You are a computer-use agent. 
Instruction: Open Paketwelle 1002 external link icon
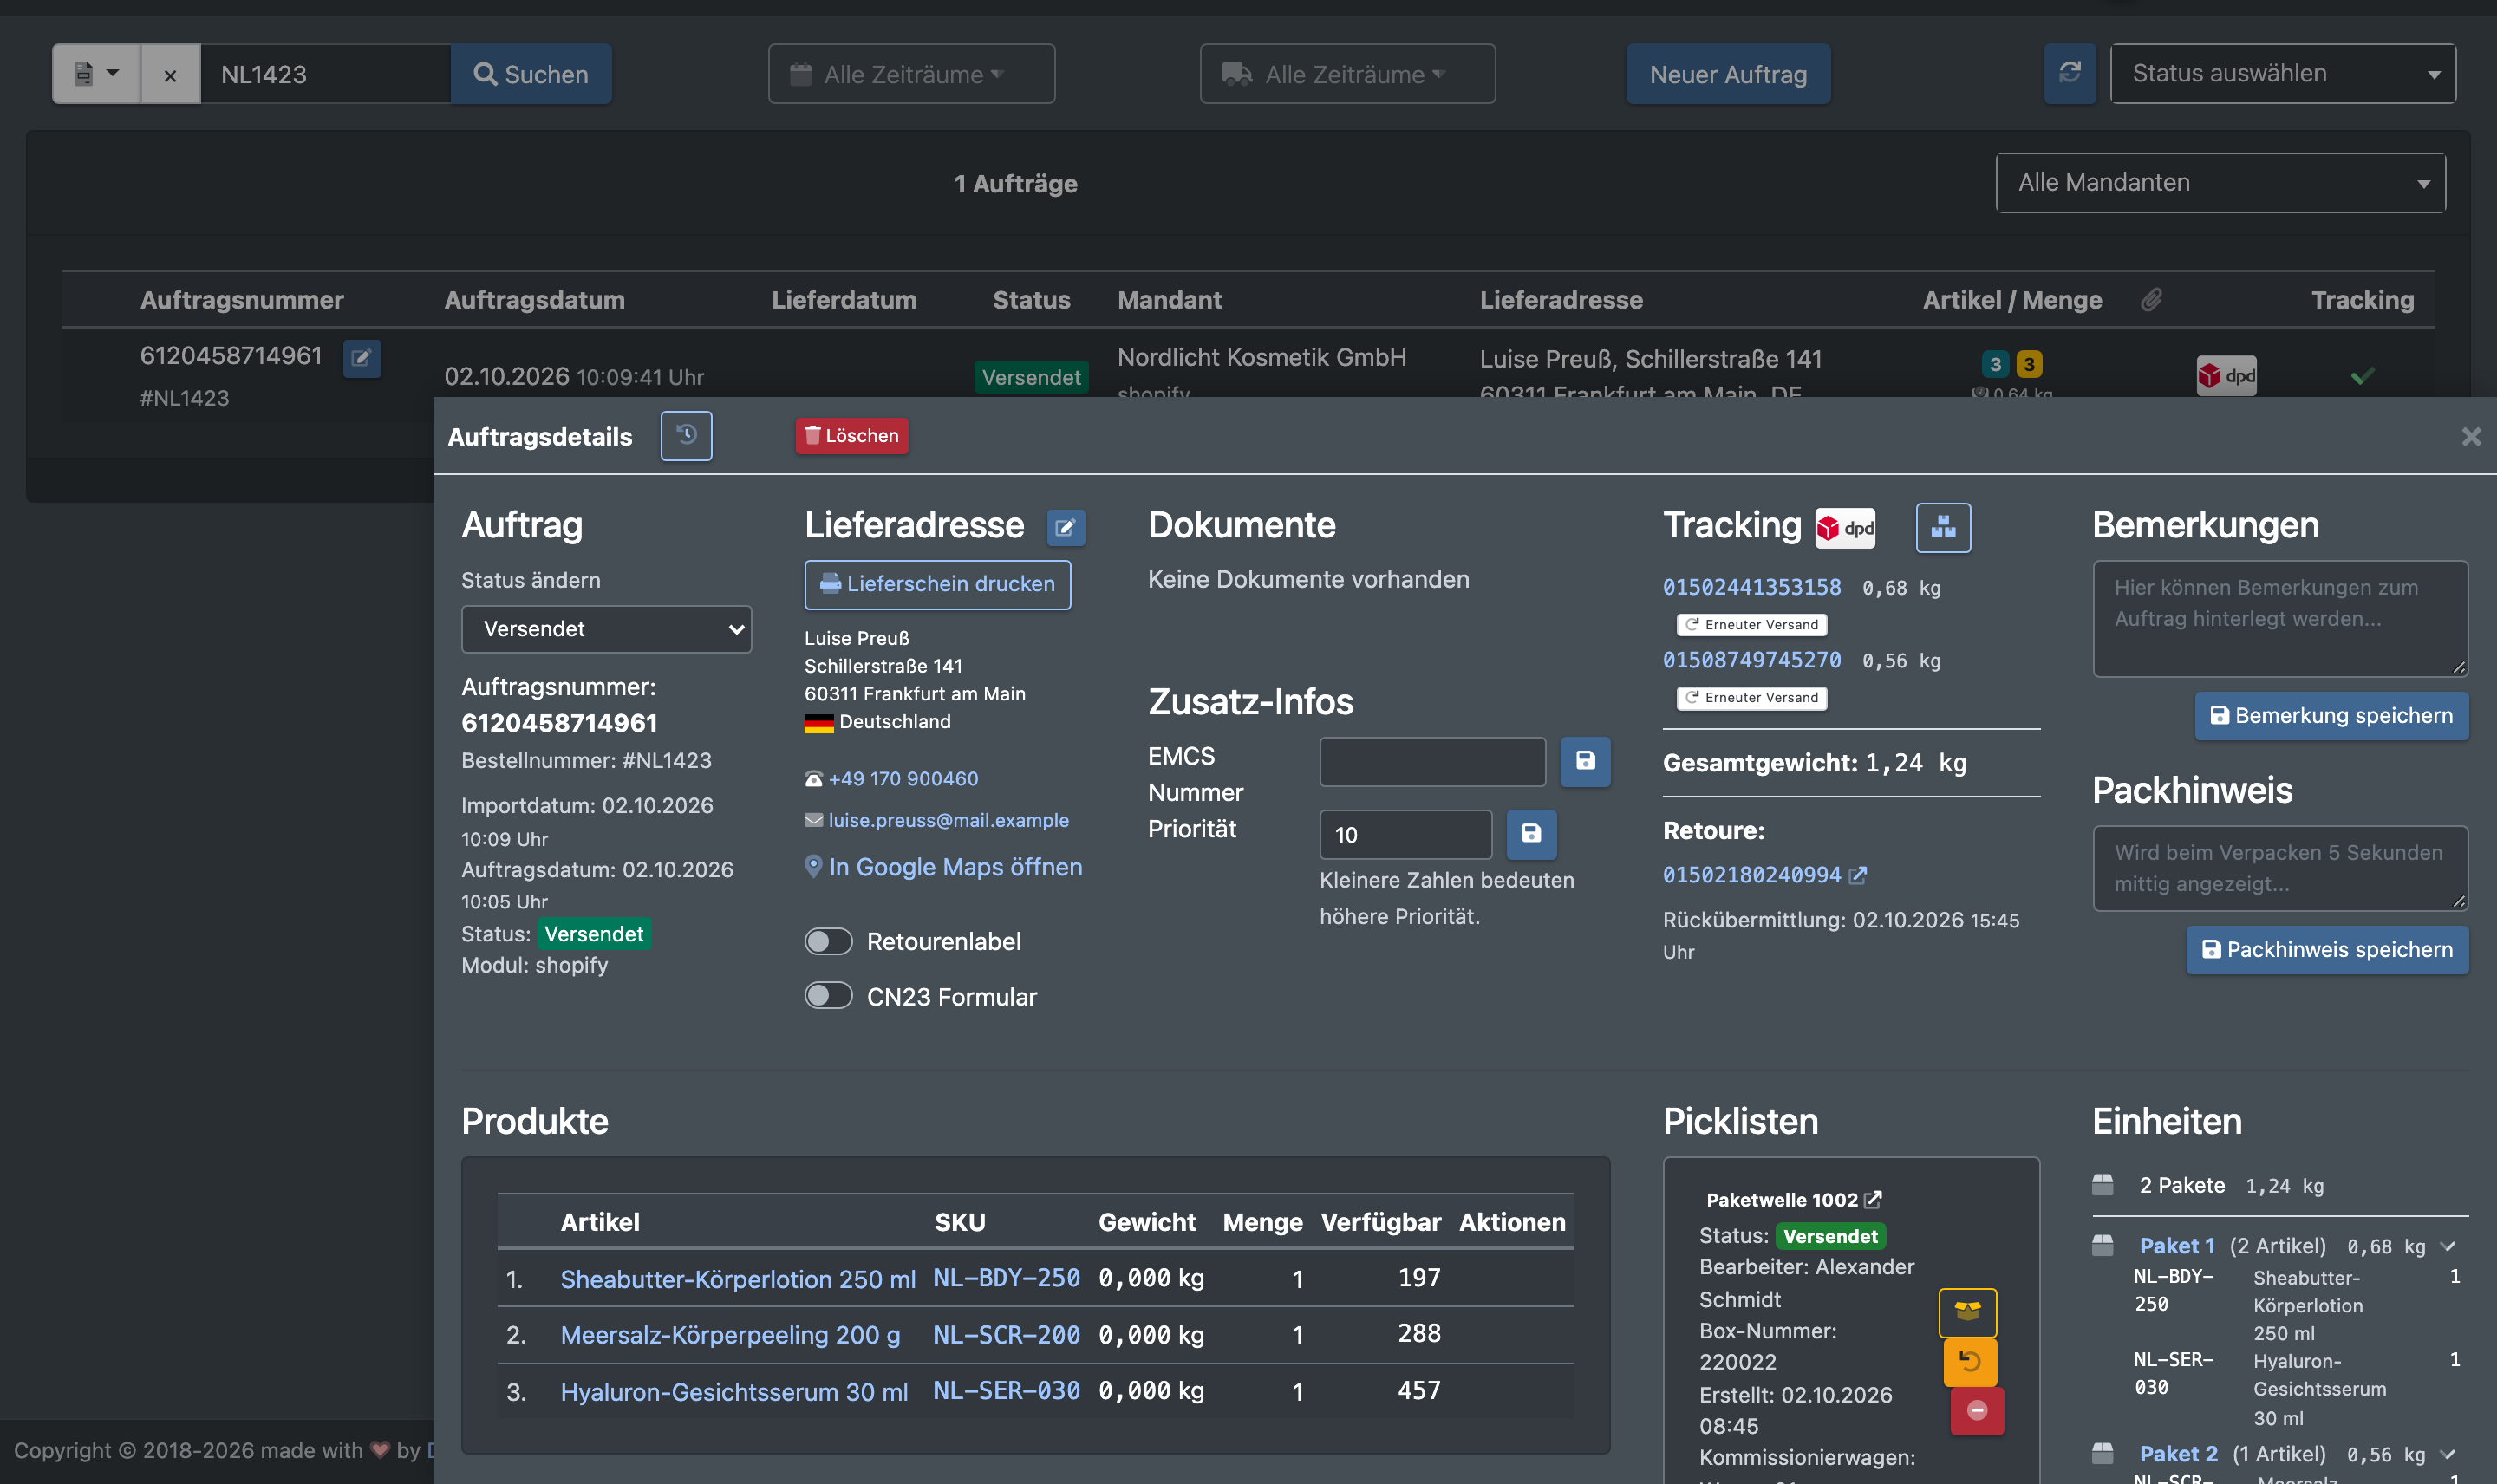click(1872, 1199)
